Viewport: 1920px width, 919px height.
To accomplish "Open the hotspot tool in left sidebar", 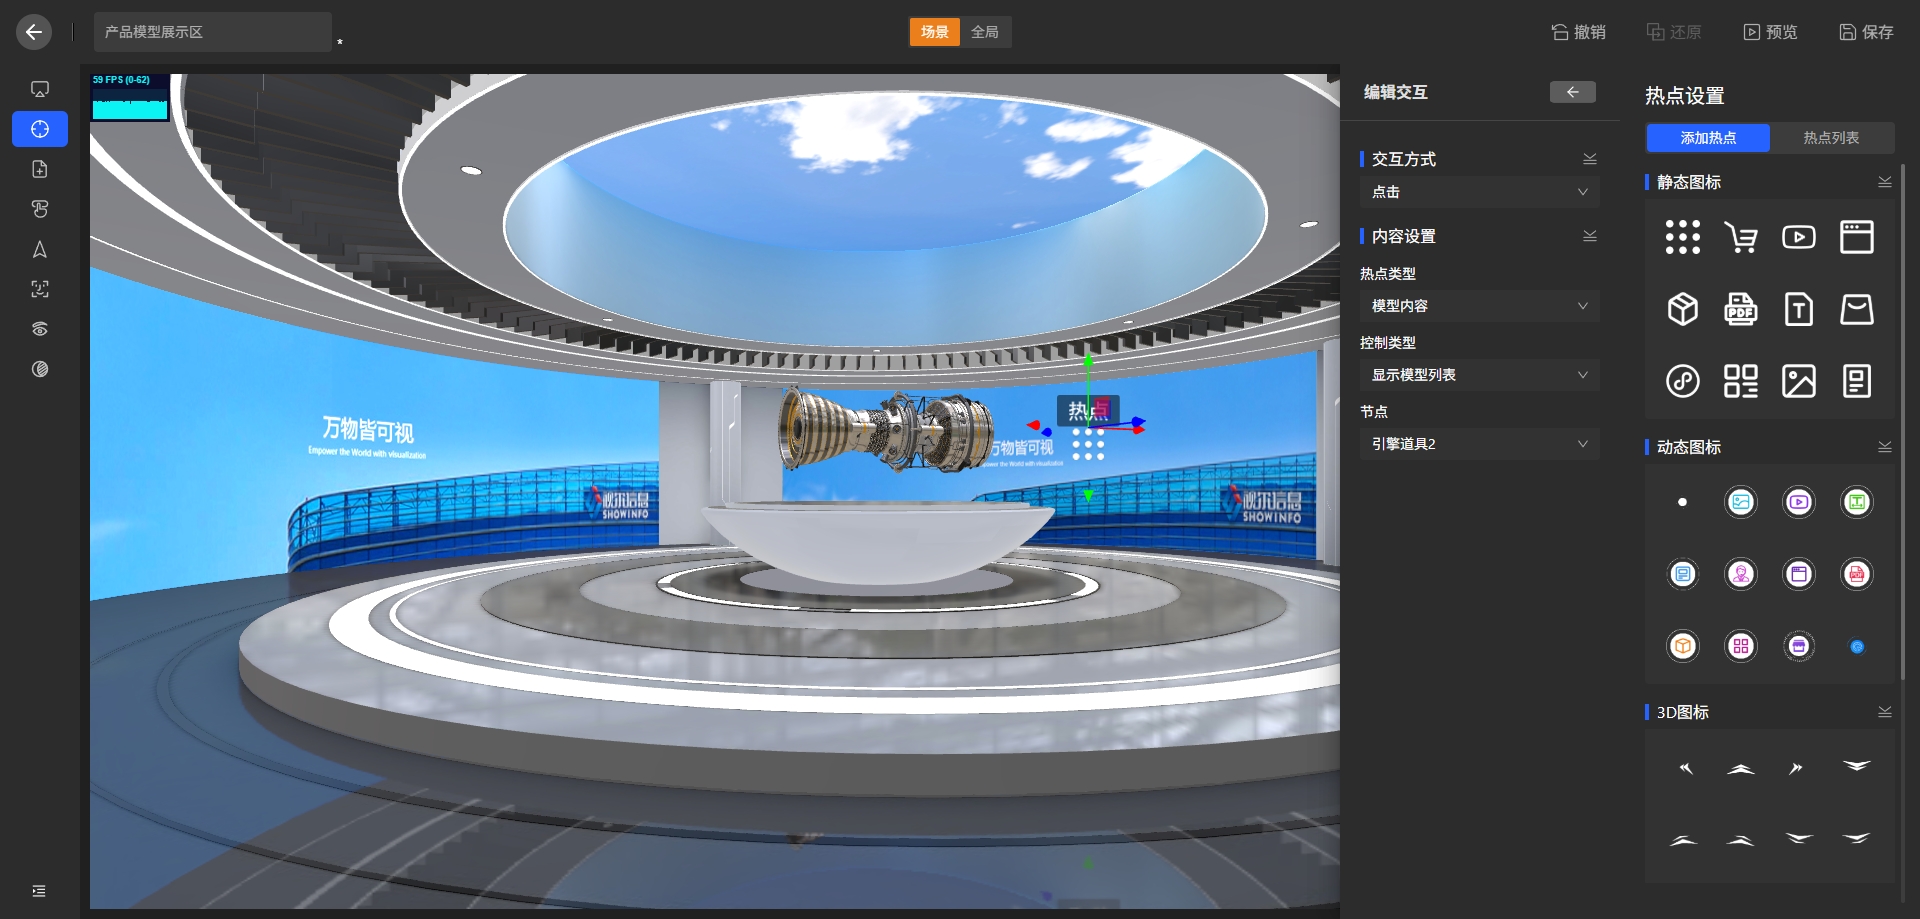I will [x=40, y=129].
